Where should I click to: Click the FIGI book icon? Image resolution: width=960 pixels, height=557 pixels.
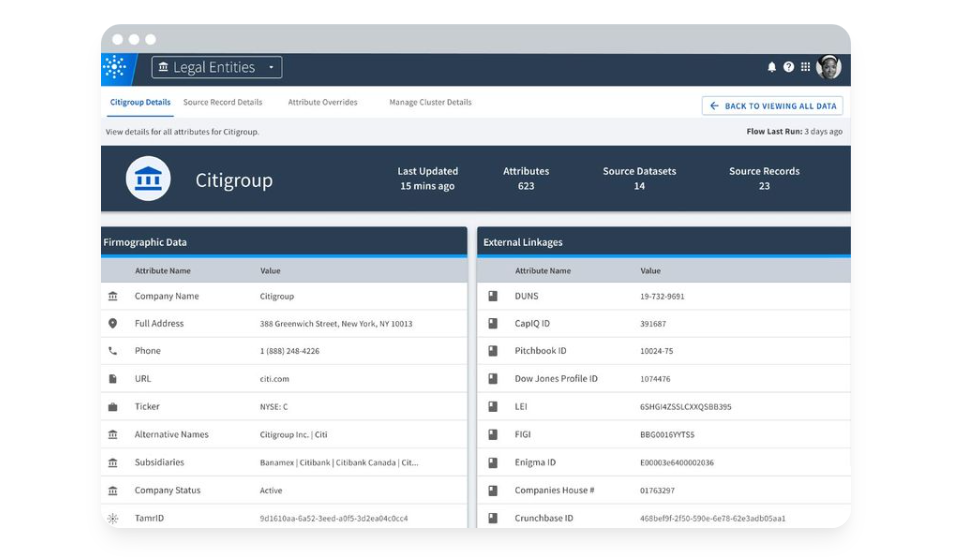pyautogui.click(x=493, y=435)
